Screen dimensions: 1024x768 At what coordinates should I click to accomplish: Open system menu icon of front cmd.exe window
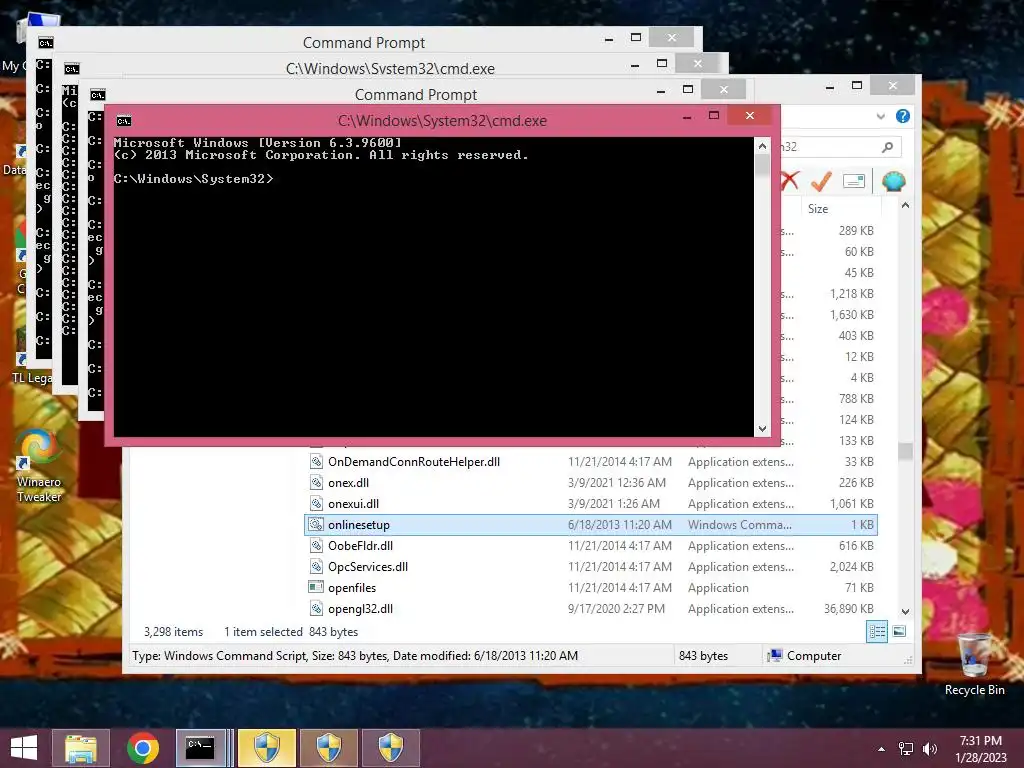coord(123,121)
